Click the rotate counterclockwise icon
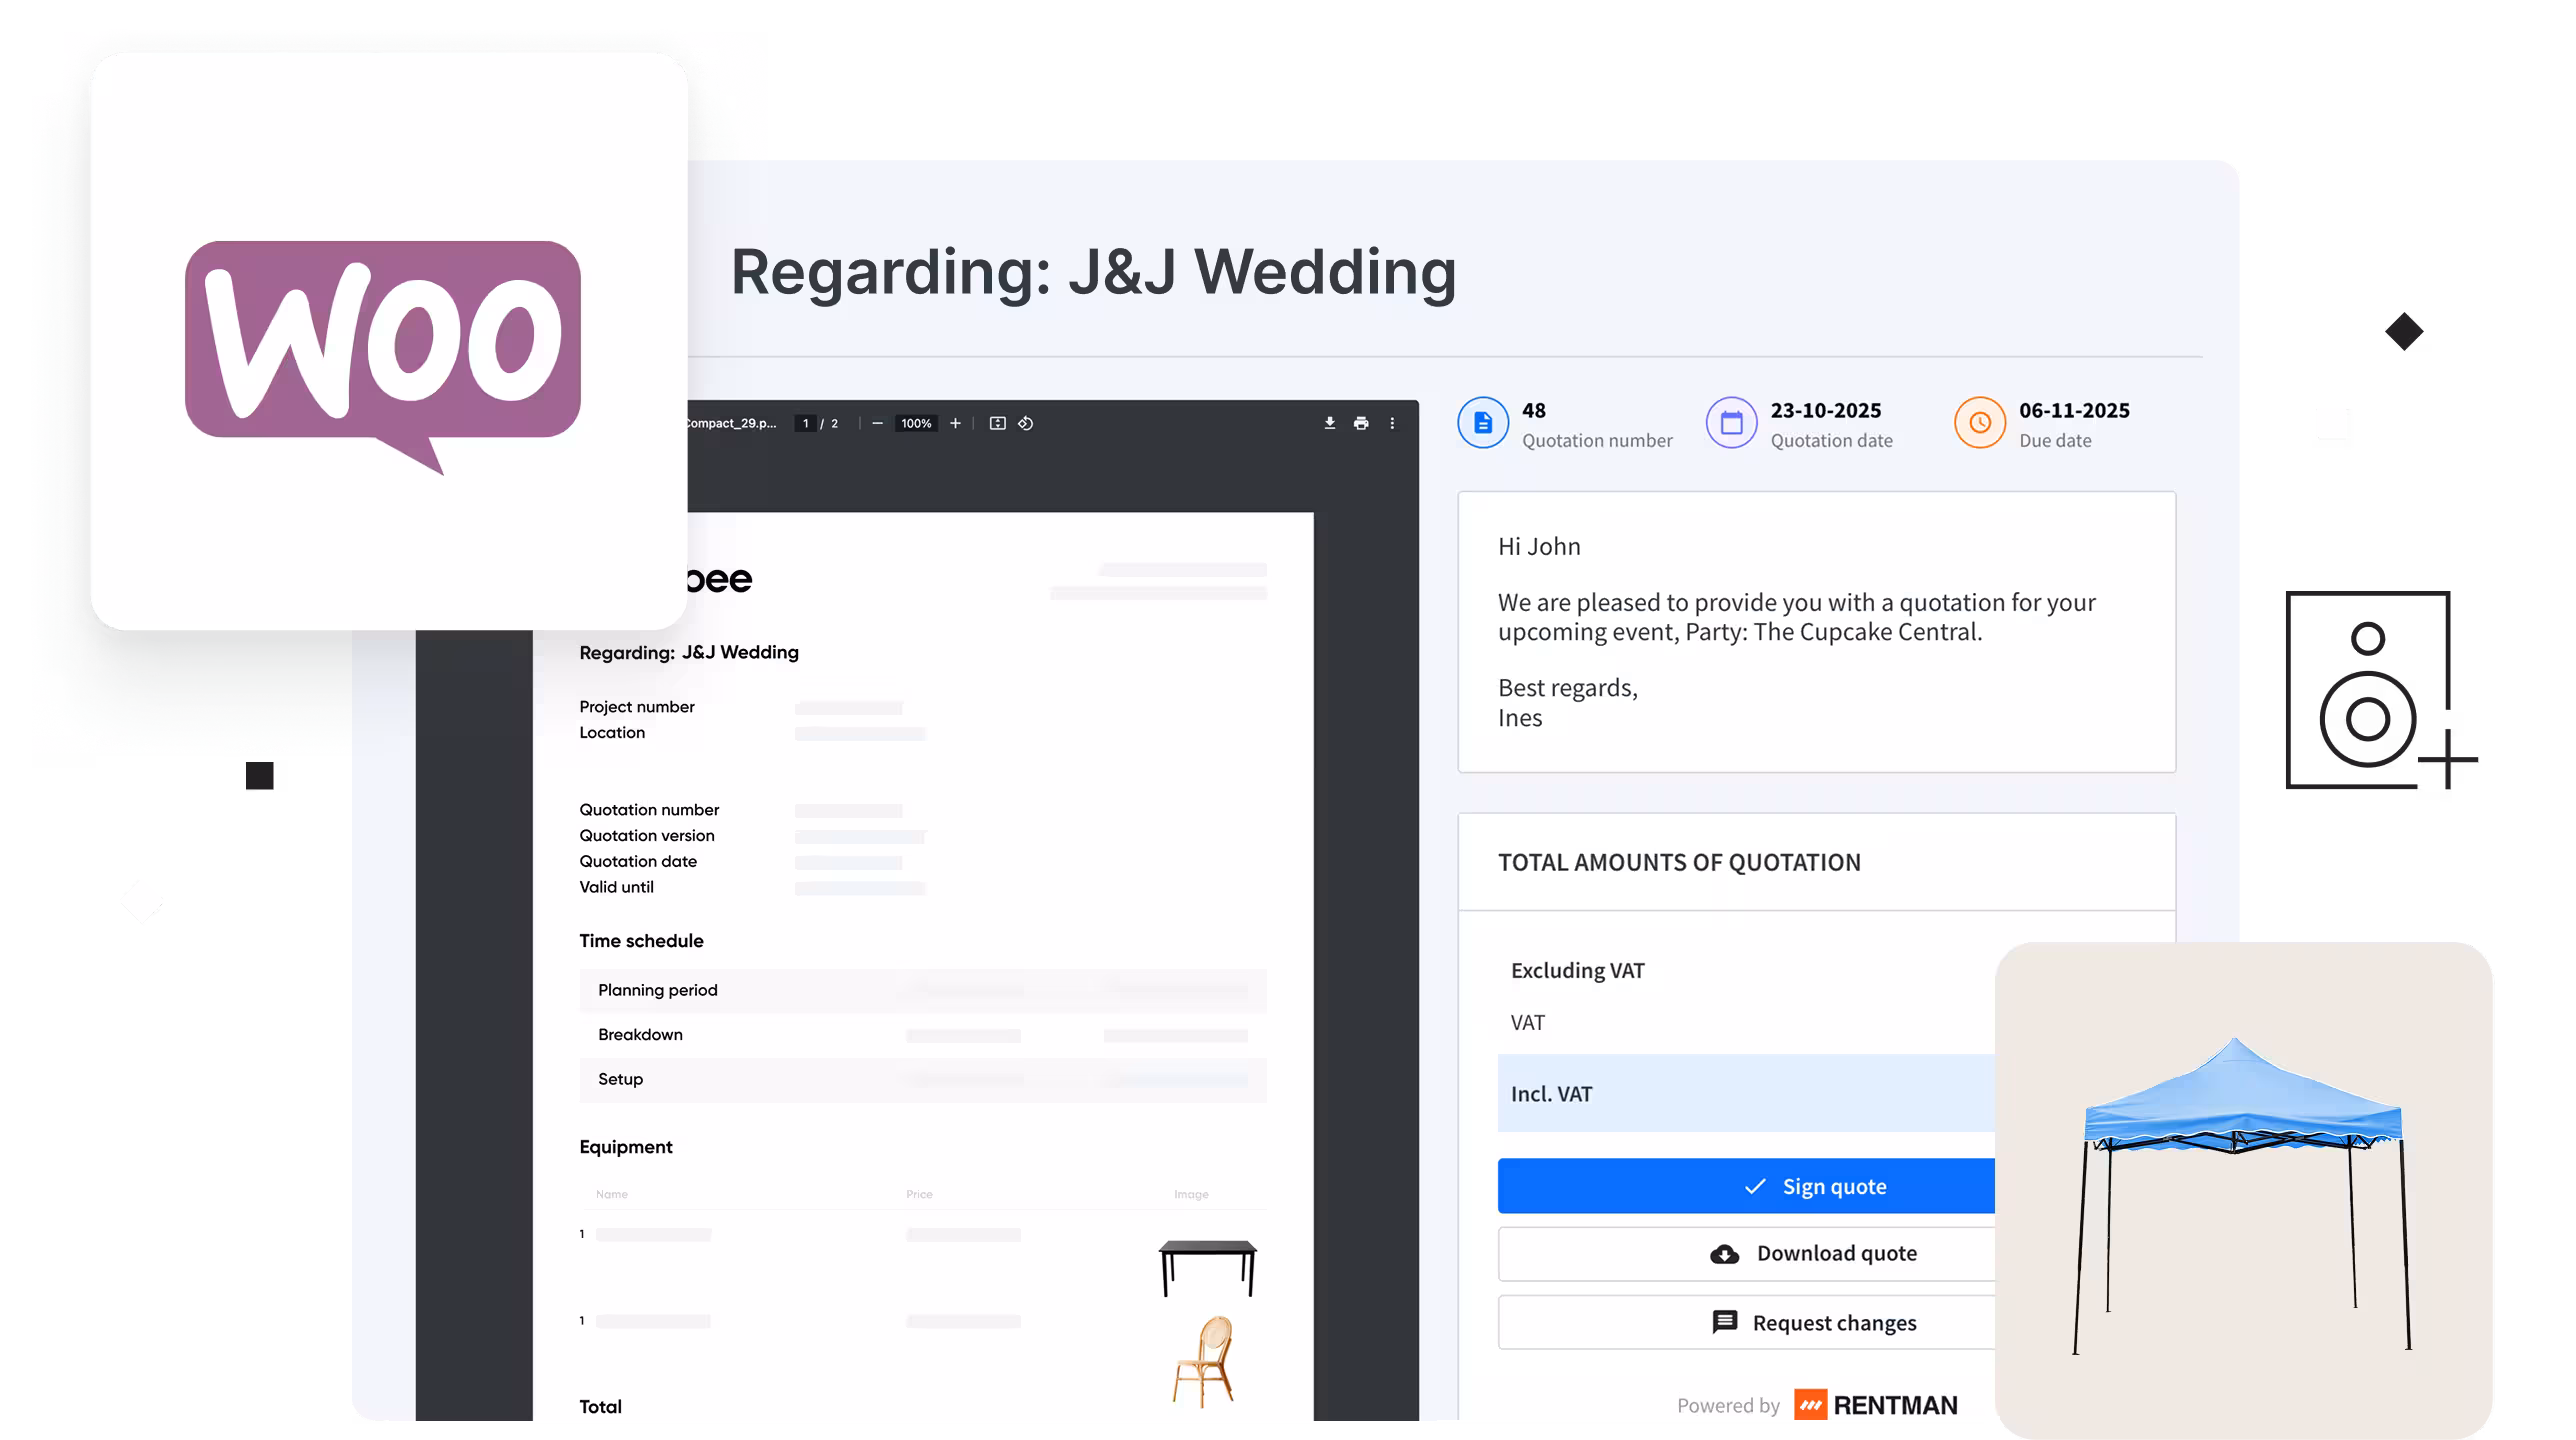 [1026, 423]
